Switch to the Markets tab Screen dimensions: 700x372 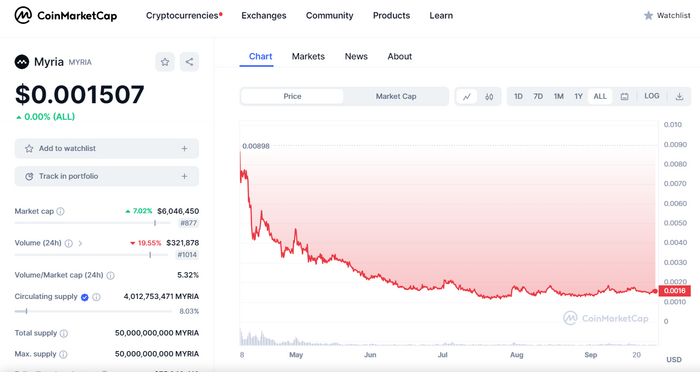pos(308,57)
